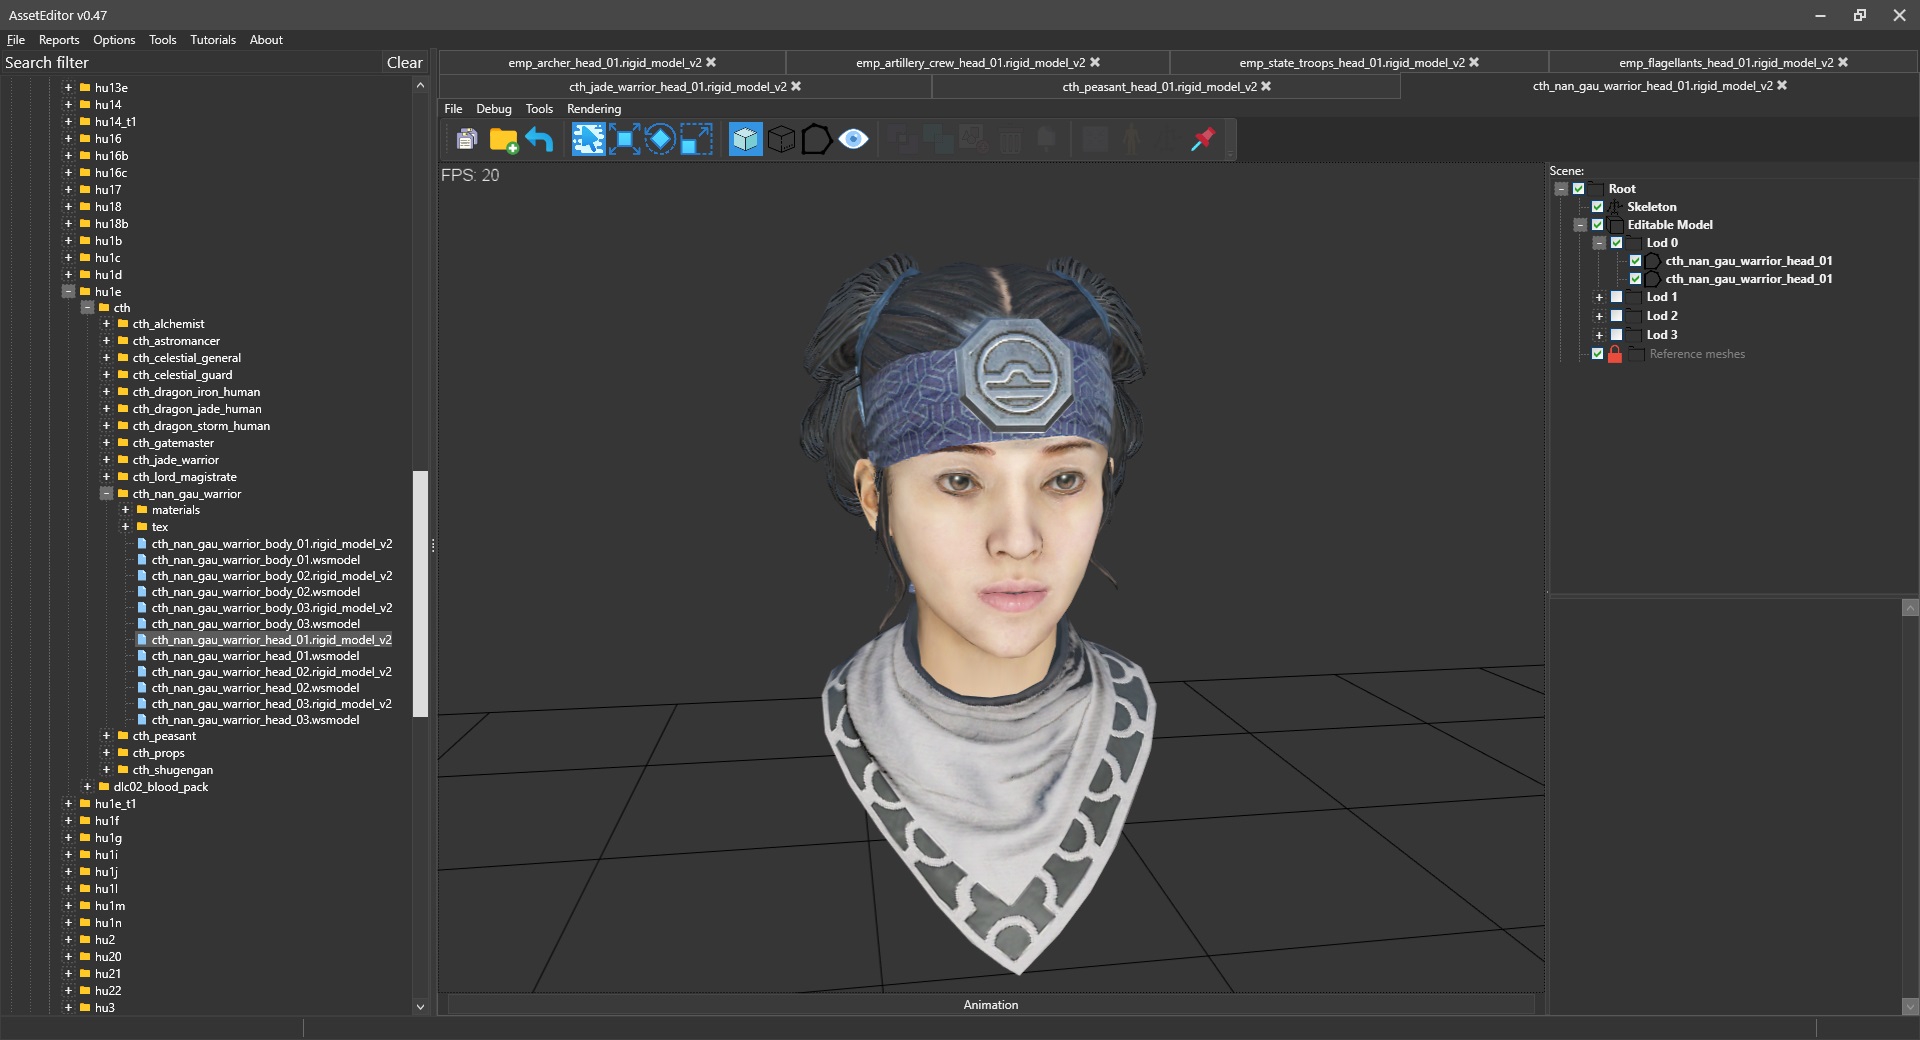Click the undo arrow icon in toolbar
The image size is (1920, 1040).
(539, 140)
